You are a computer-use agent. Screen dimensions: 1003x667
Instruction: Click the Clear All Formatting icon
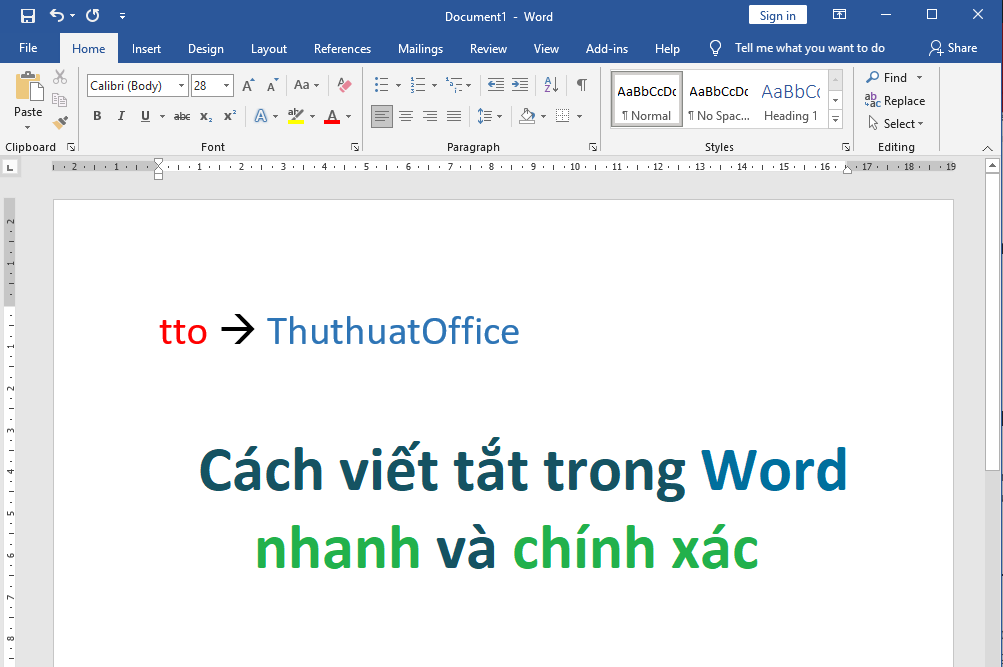(345, 86)
